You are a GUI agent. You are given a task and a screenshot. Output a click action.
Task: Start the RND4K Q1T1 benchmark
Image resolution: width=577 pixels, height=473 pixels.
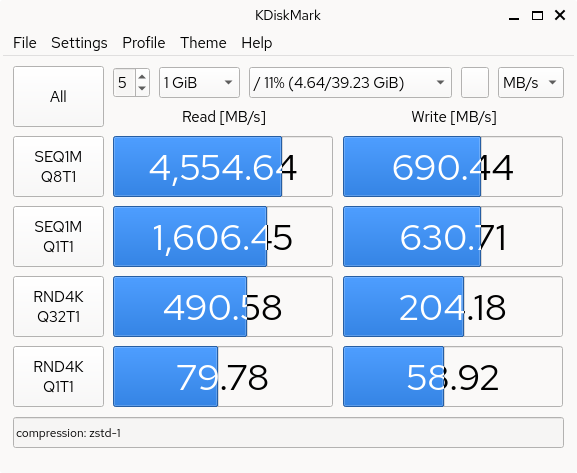point(59,376)
